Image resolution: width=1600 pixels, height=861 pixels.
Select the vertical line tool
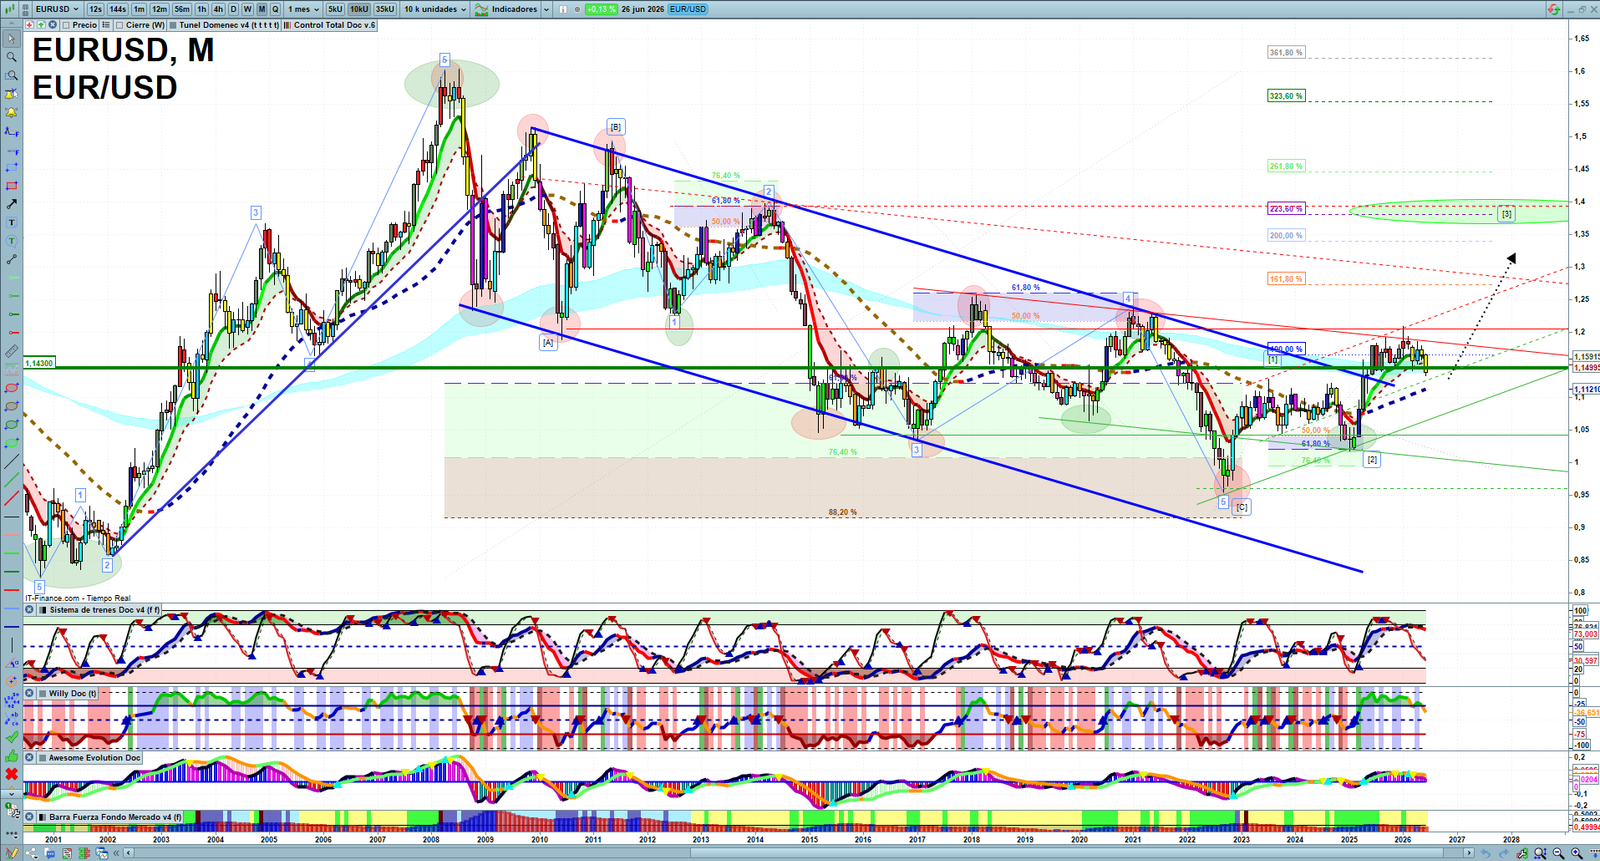pos(11,645)
